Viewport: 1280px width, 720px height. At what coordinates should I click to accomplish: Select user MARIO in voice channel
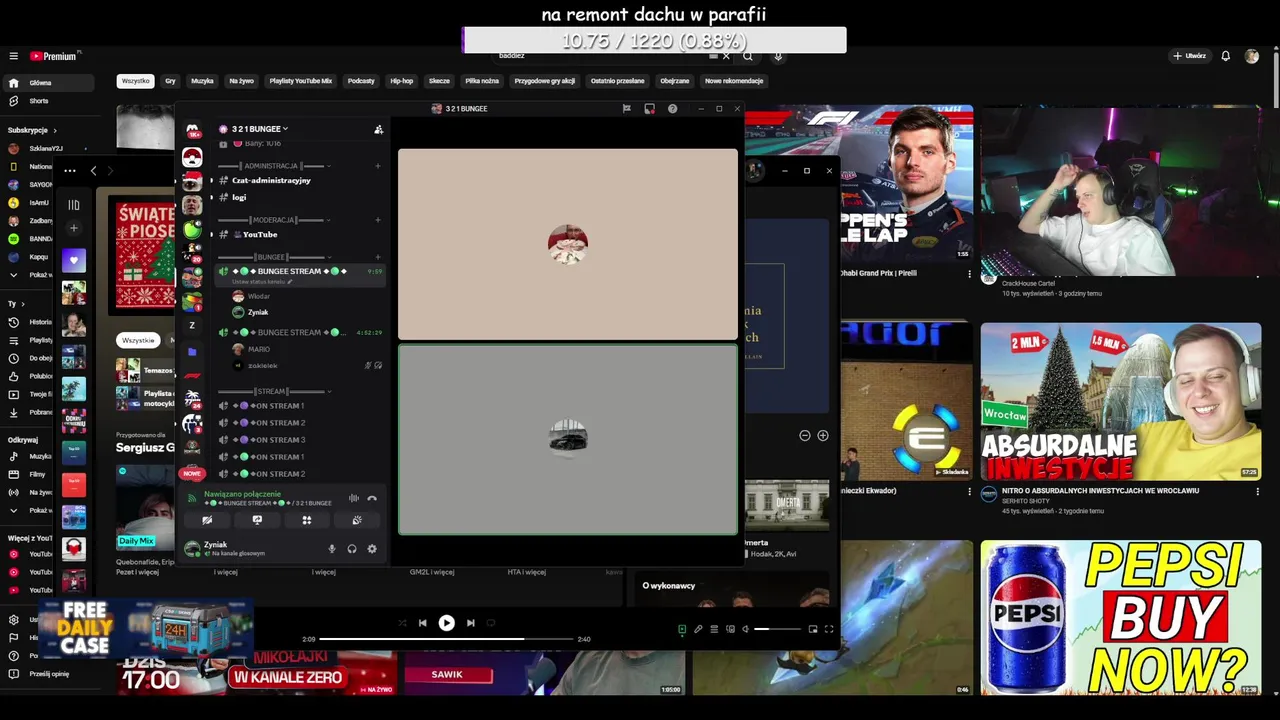click(x=258, y=350)
